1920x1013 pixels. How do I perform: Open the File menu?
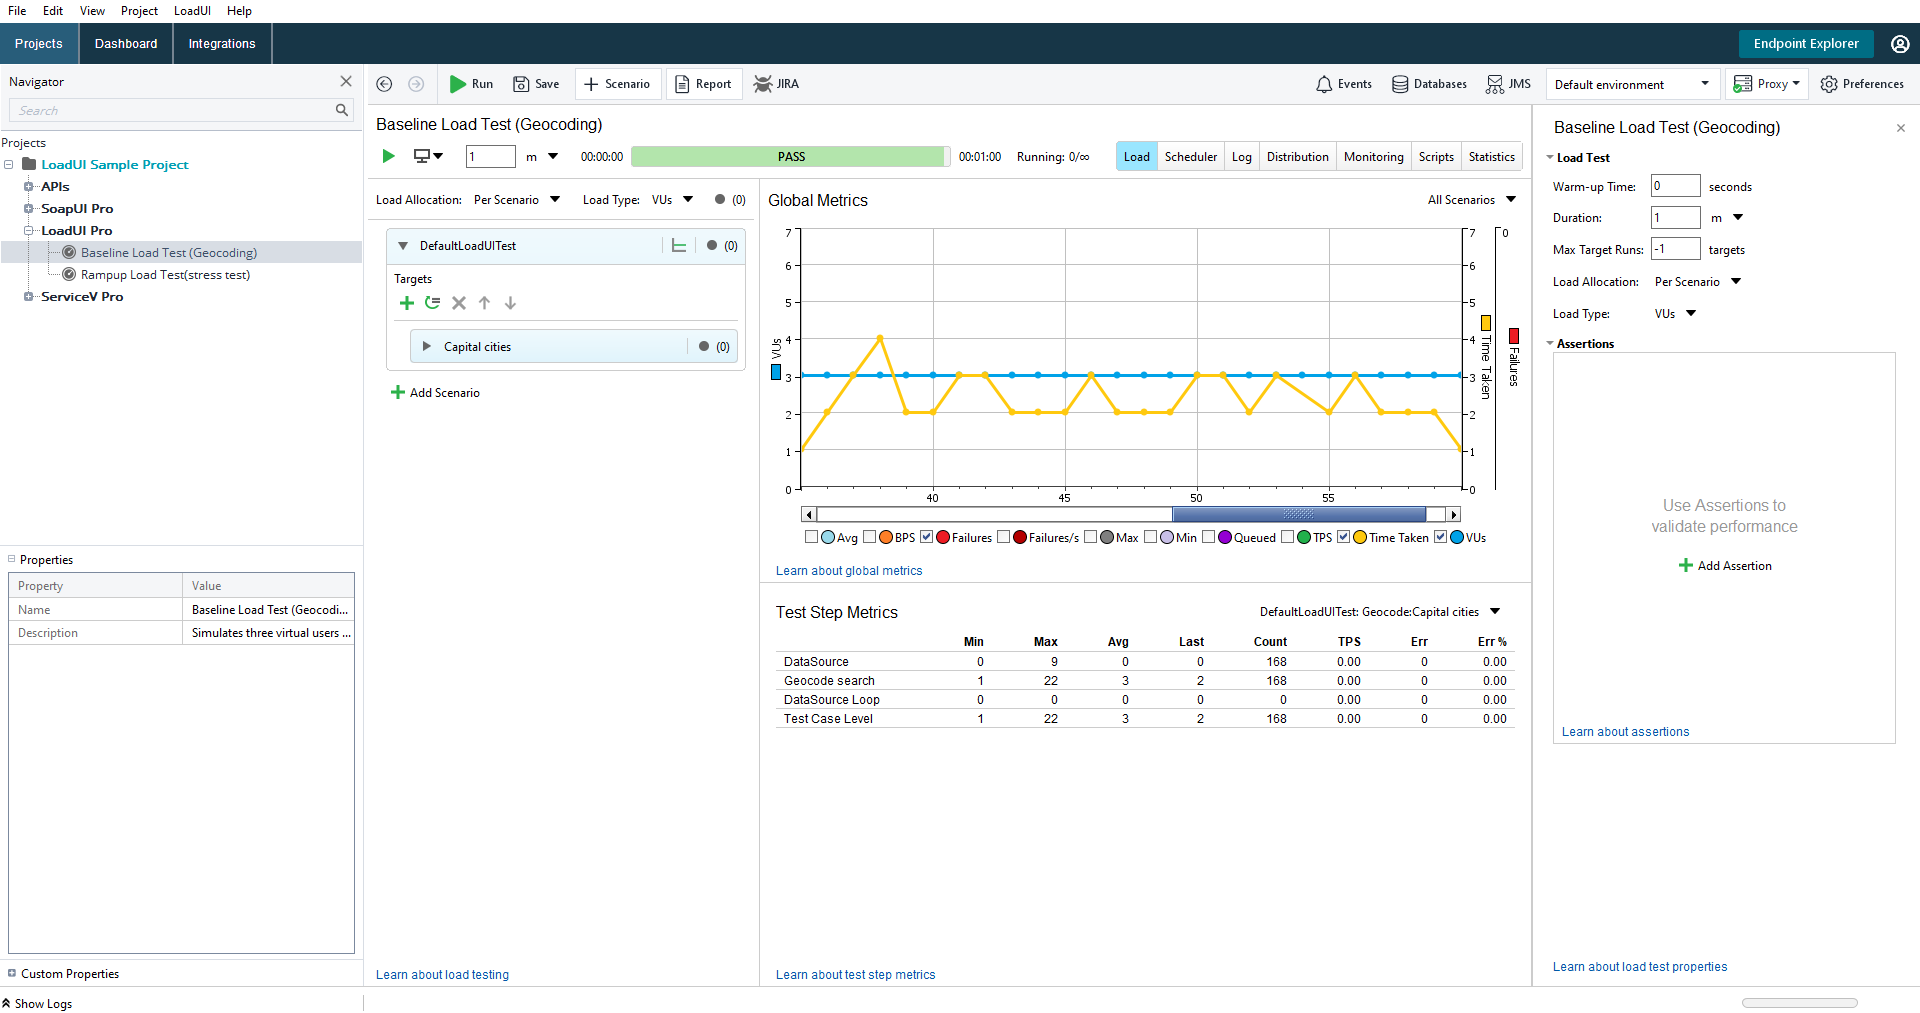coord(17,11)
